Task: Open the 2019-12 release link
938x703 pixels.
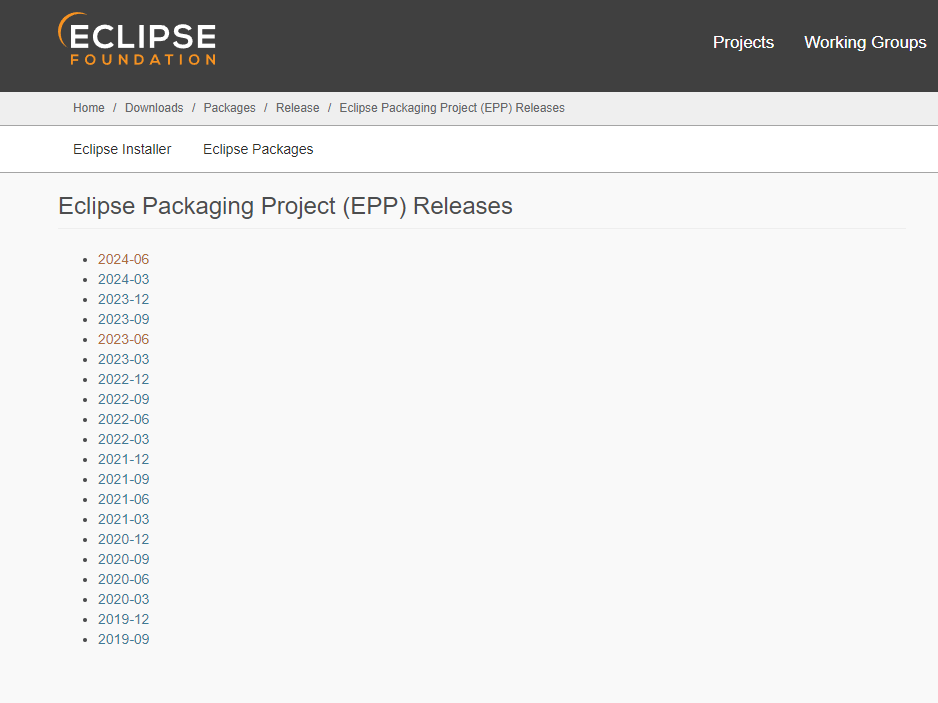Action: coord(123,619)
